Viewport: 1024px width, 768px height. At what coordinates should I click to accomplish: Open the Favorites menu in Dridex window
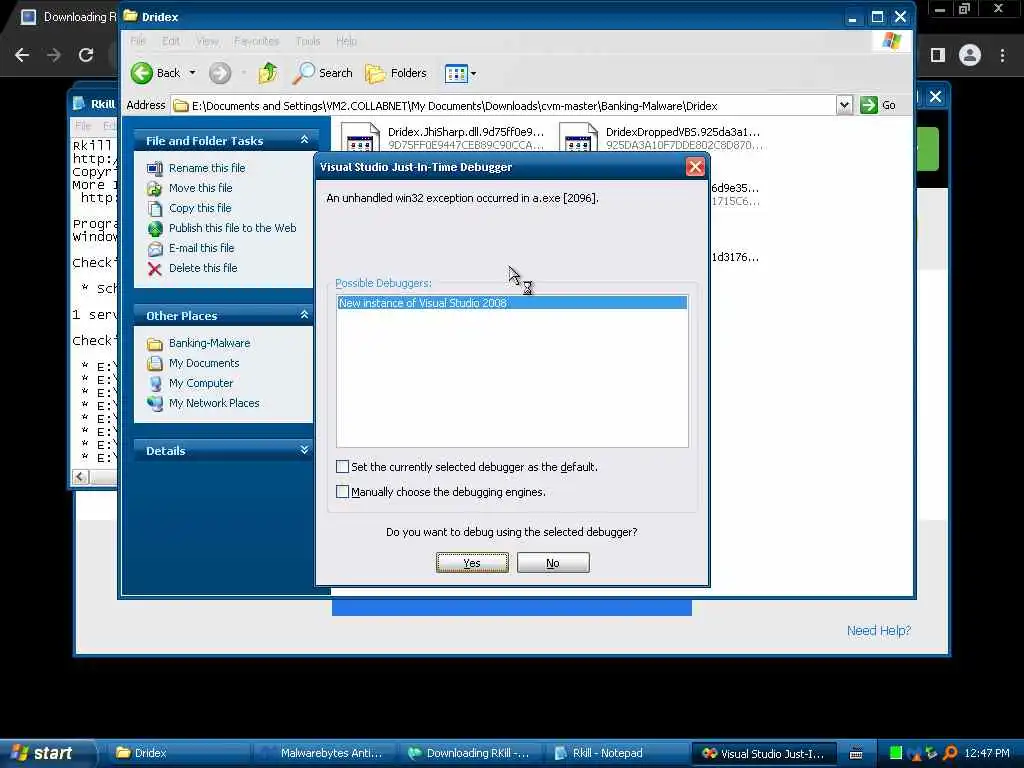coord(257,41)
